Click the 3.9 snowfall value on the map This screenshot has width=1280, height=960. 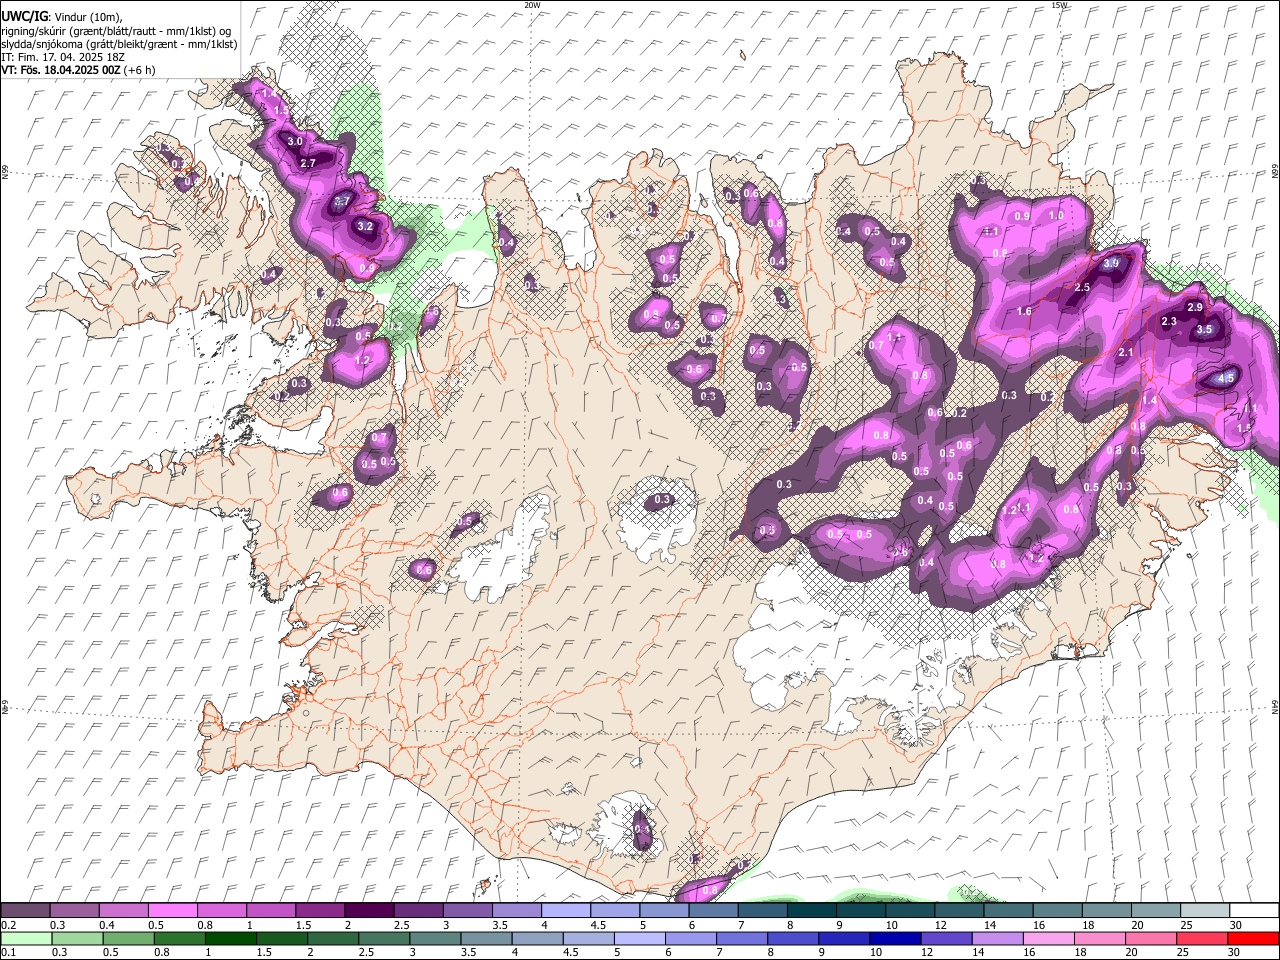tap(1111, 264)
